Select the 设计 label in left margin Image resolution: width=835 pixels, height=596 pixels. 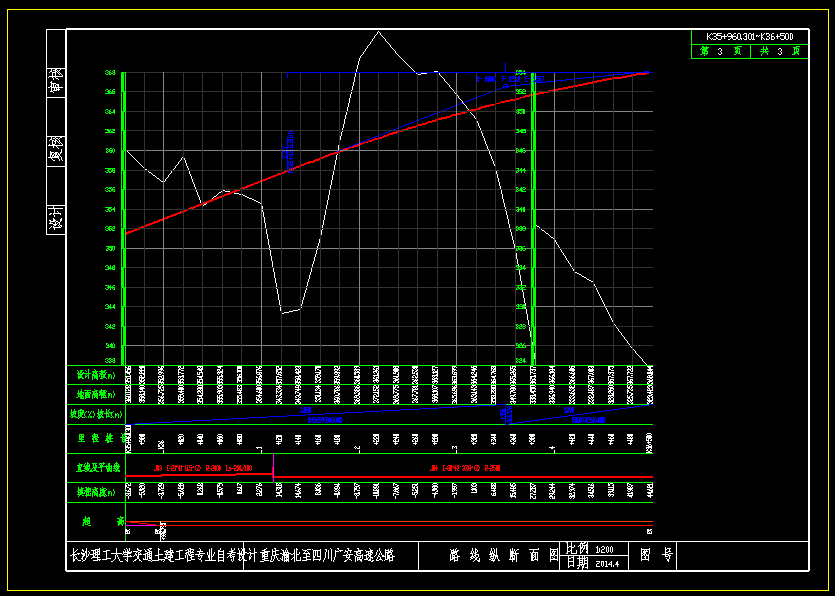57,218
